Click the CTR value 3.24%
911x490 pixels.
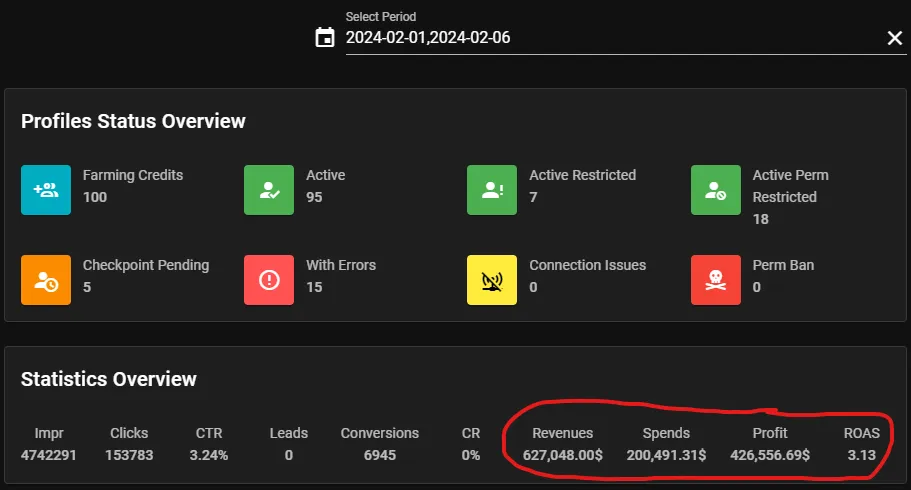(x=209, y=456)
